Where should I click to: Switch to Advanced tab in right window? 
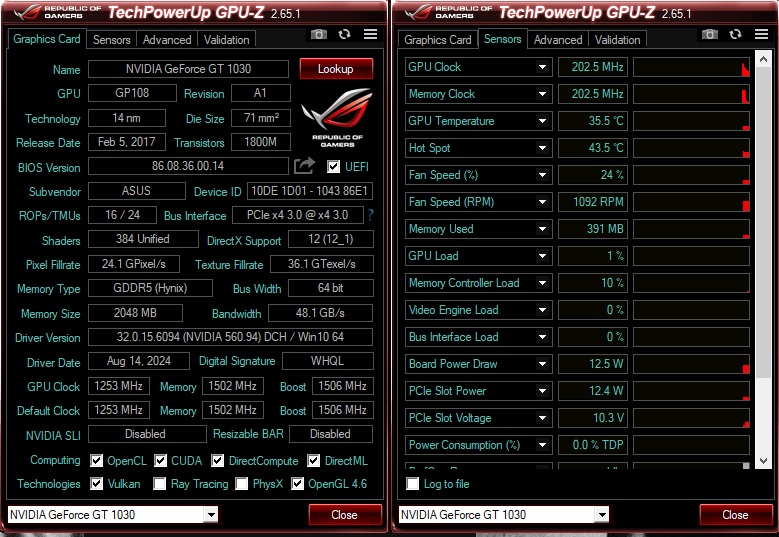pyautogui.click(x=558, y=40)
